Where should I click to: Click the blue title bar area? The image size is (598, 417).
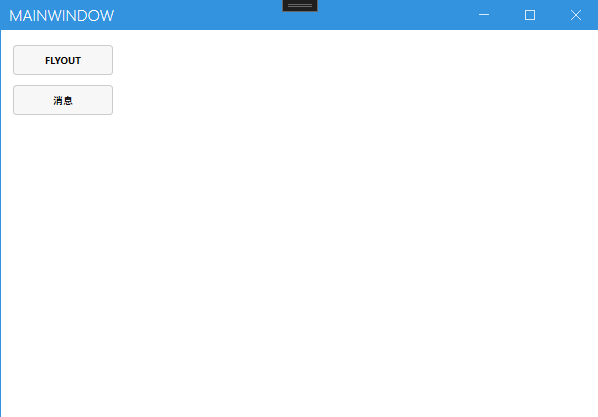tap(381, 15)
